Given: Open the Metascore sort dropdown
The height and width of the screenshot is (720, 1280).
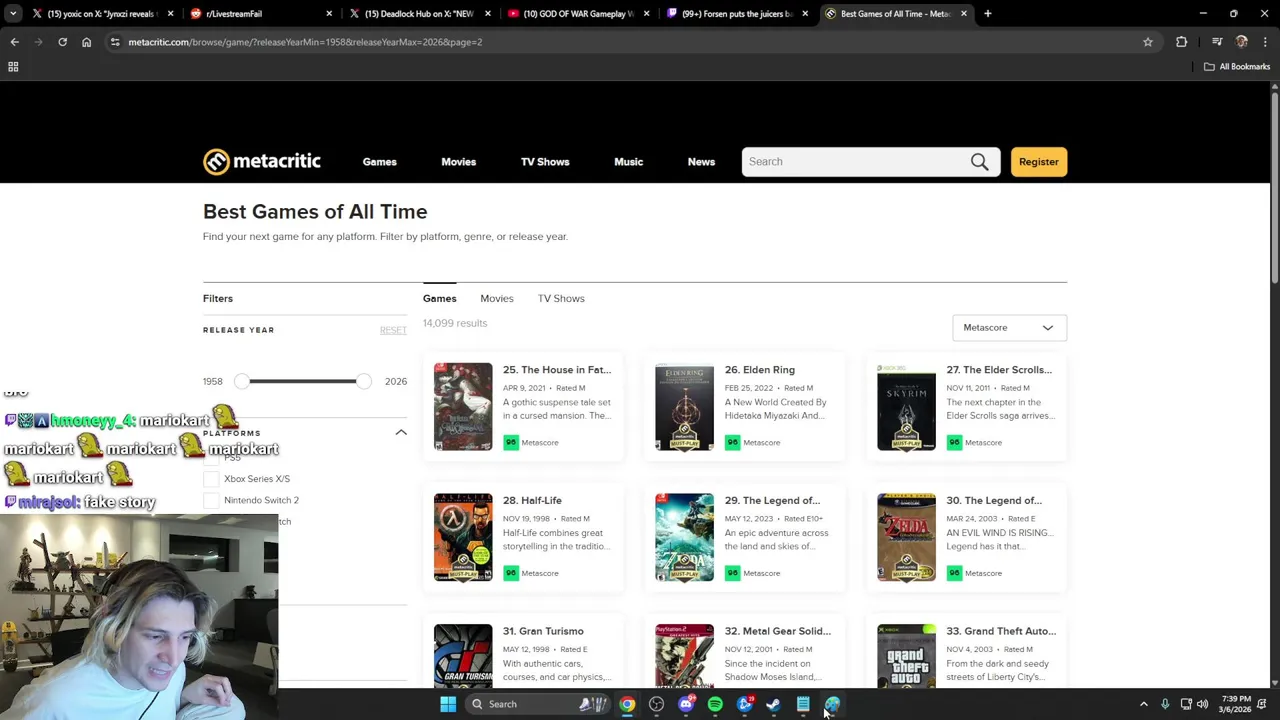Looking at the screenshot, I should click(1009, 328).
